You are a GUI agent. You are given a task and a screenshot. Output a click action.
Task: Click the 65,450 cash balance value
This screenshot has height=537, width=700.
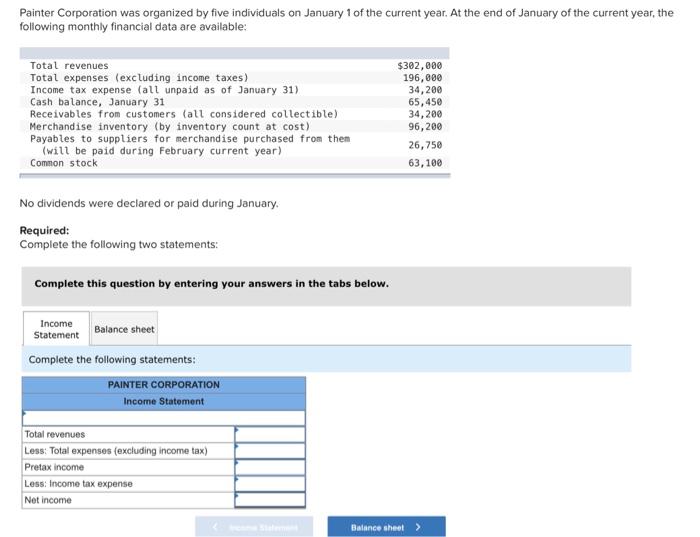[x=425, y=102]
